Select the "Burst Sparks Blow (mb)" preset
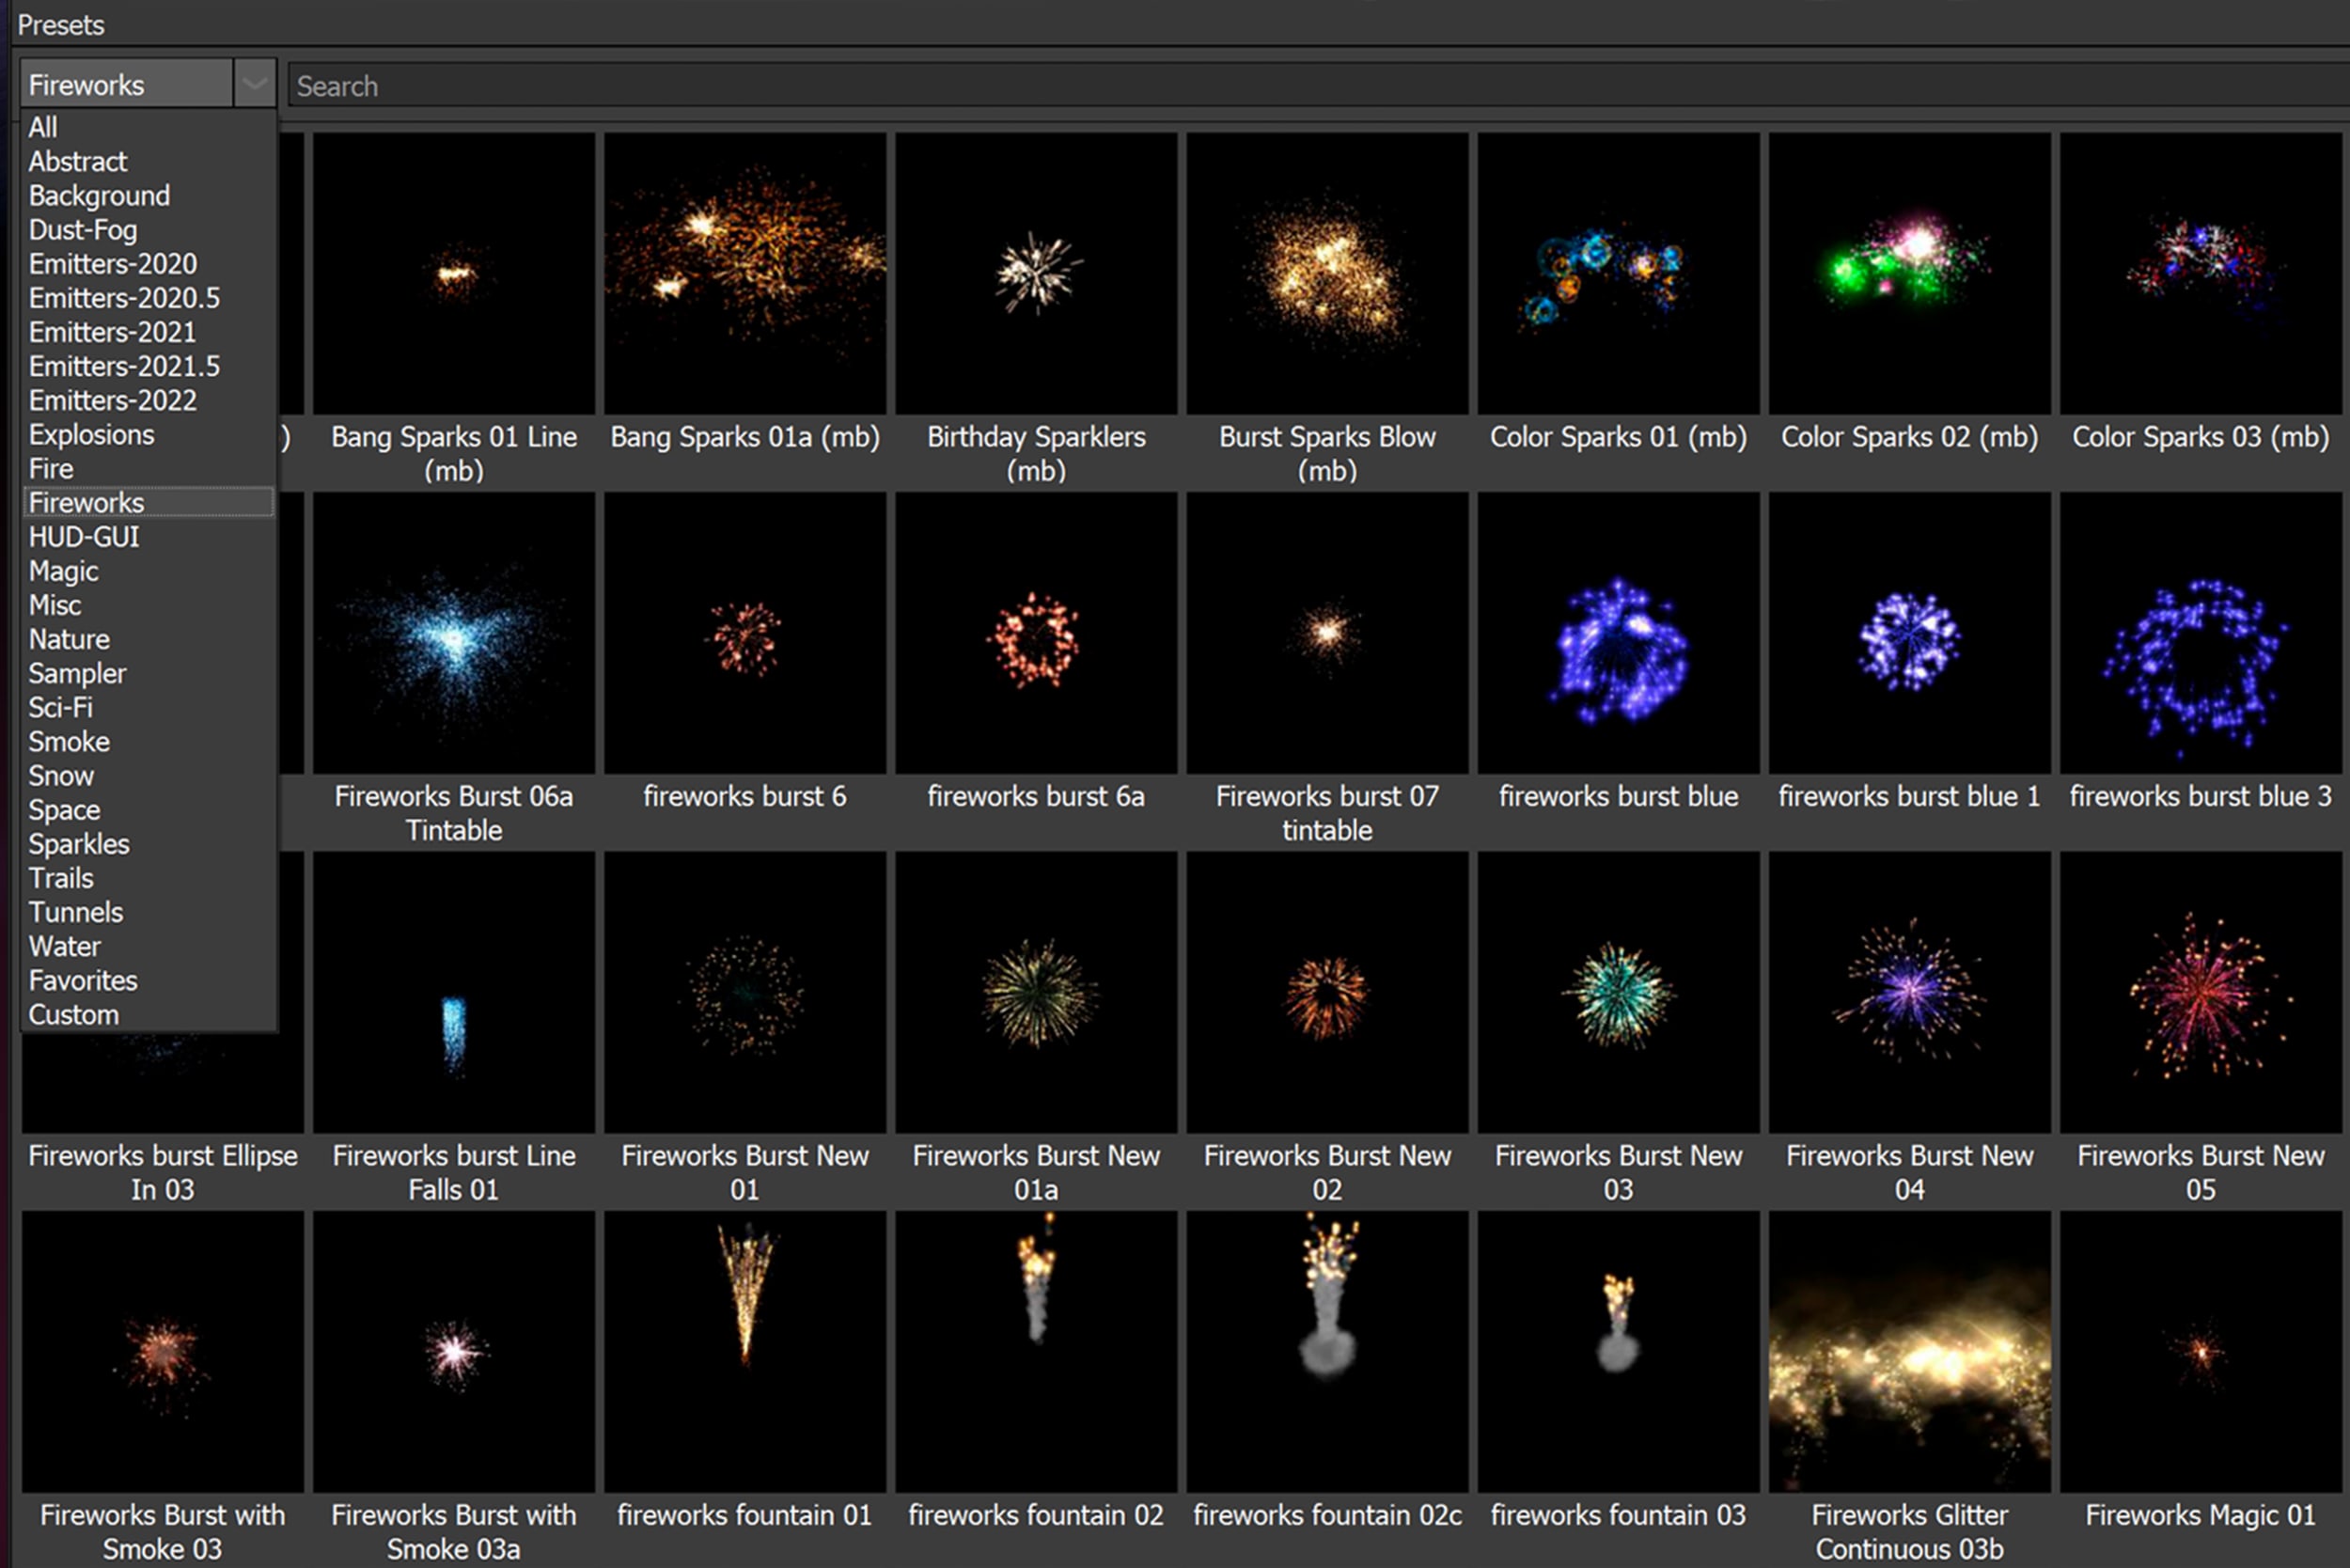The image size is (2350, 1568). [x=1327, y=271]
